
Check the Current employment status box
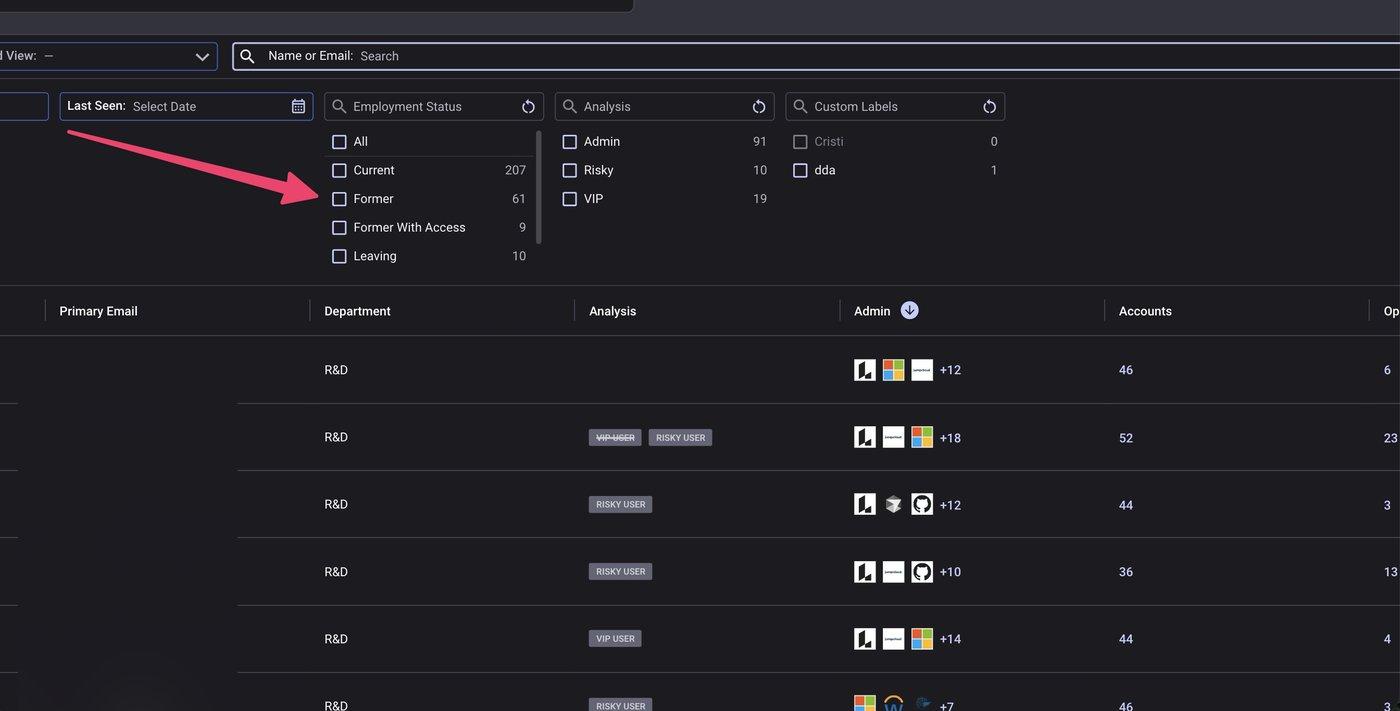pos(339,170)
